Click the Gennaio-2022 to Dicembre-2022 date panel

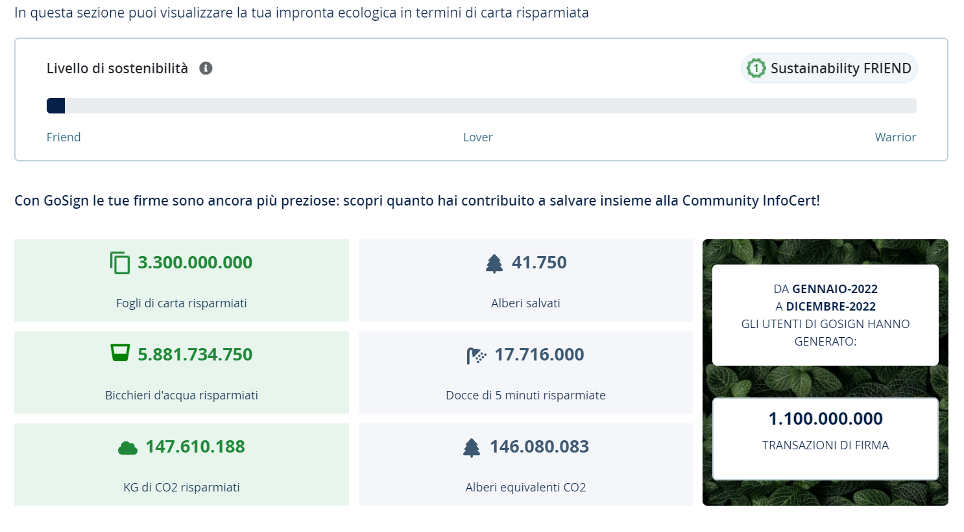coord(825,314)
